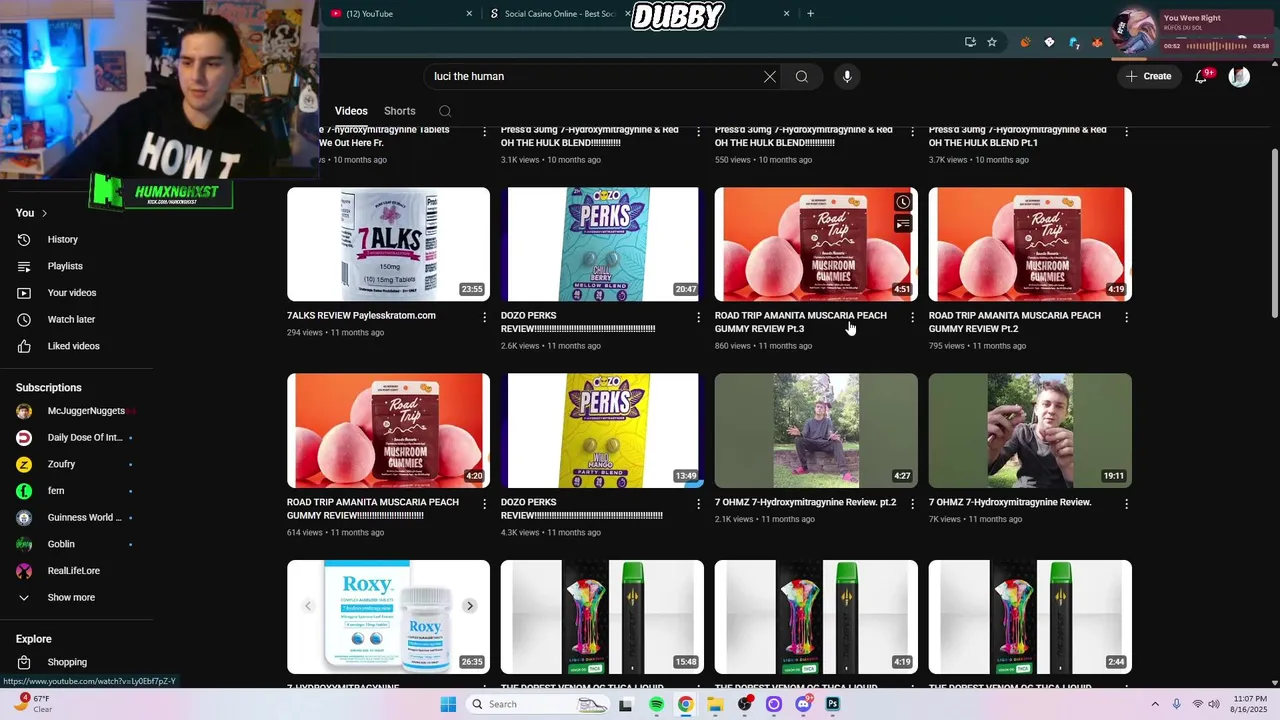Screen dimensions: 1280x720
Task: Open YouTube notifications bell
Action: pyautogui.click(x=1202, y=76)
